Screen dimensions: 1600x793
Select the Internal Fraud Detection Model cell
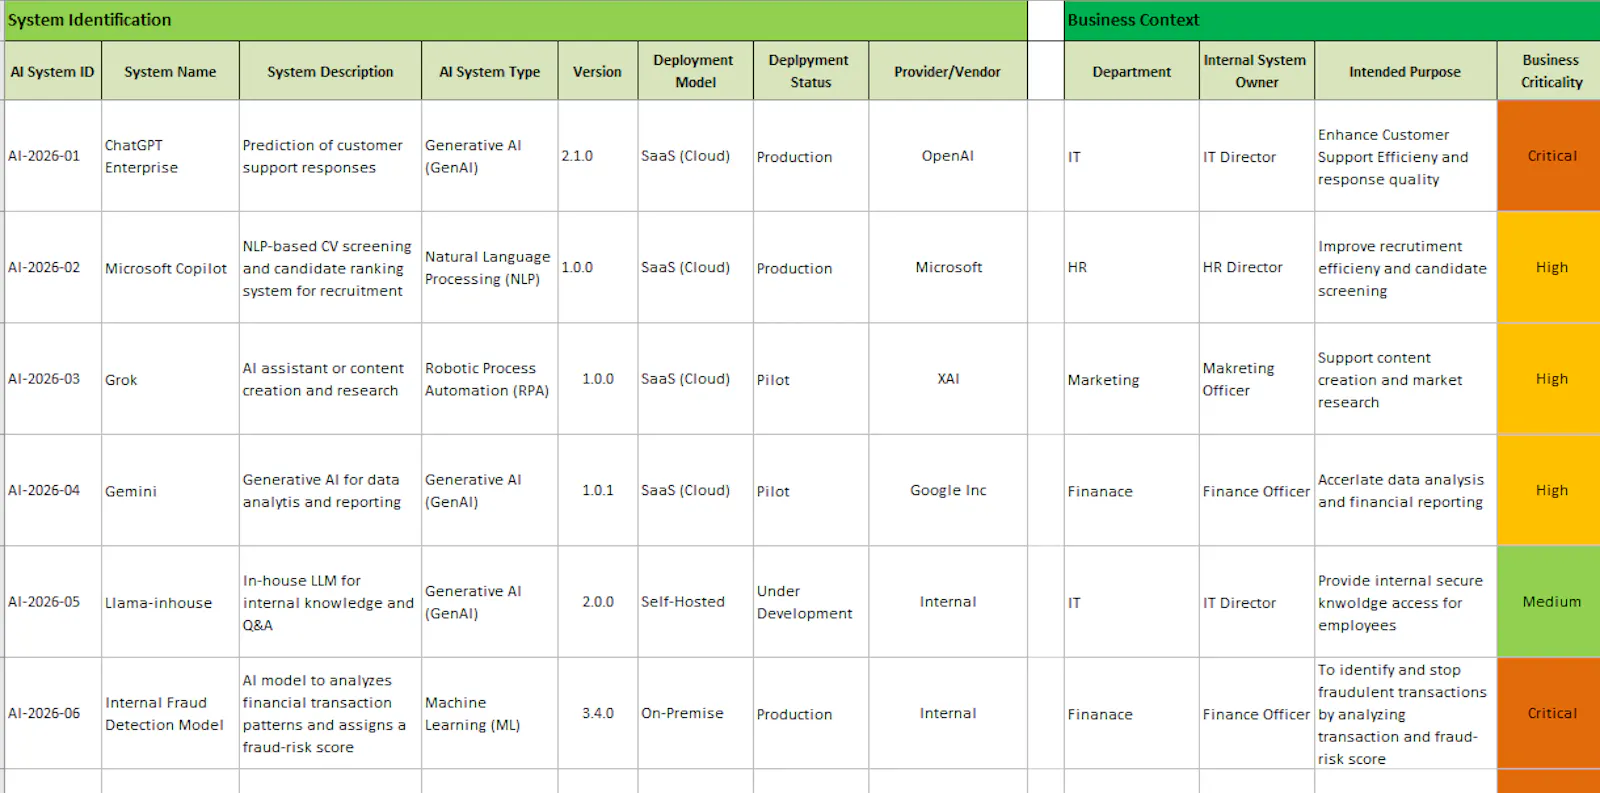[170, 713]
